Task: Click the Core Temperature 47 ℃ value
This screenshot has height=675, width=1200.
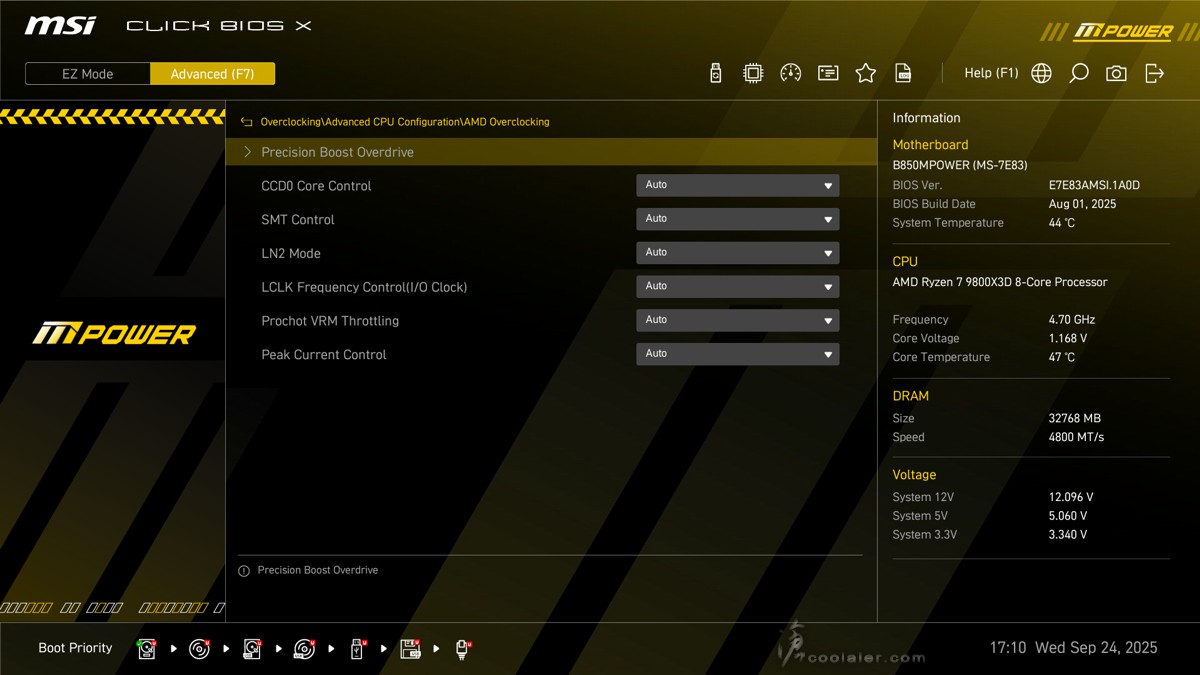Action: tap(1062, 357)
